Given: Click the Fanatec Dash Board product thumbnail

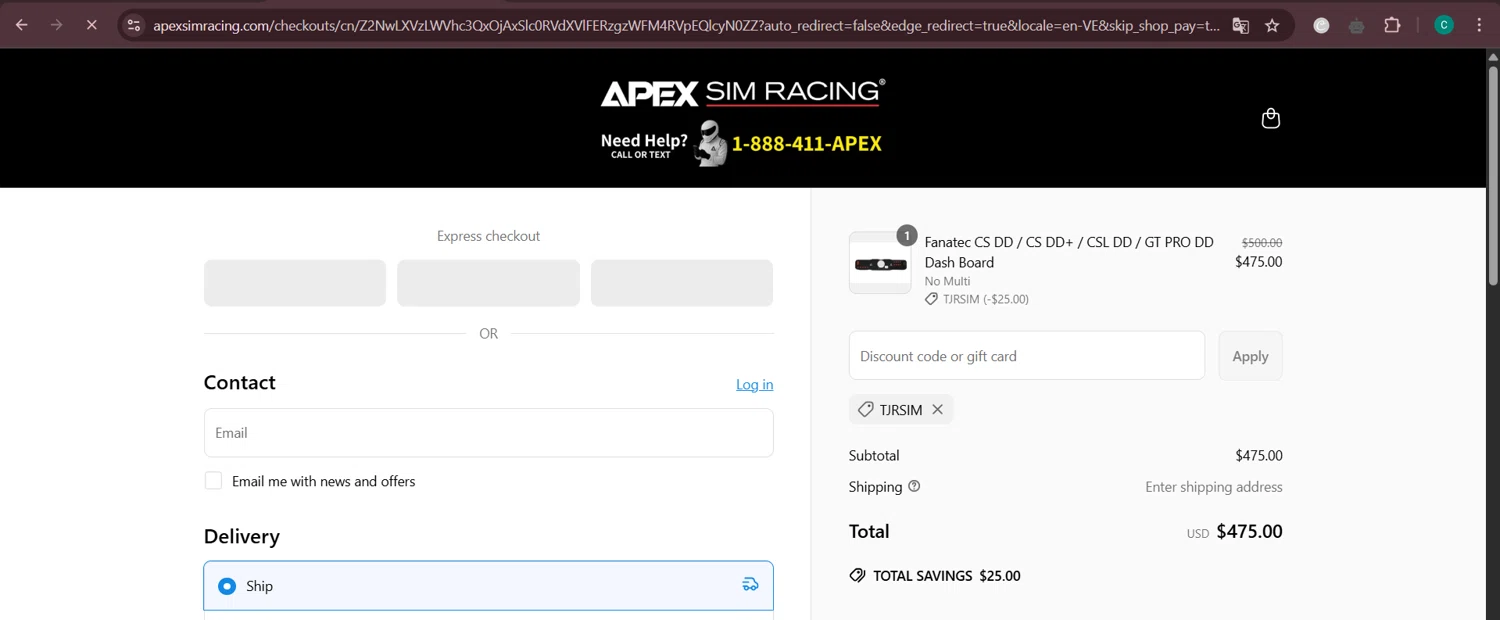Looking at the screenshot, I should [x=880, y=263].
